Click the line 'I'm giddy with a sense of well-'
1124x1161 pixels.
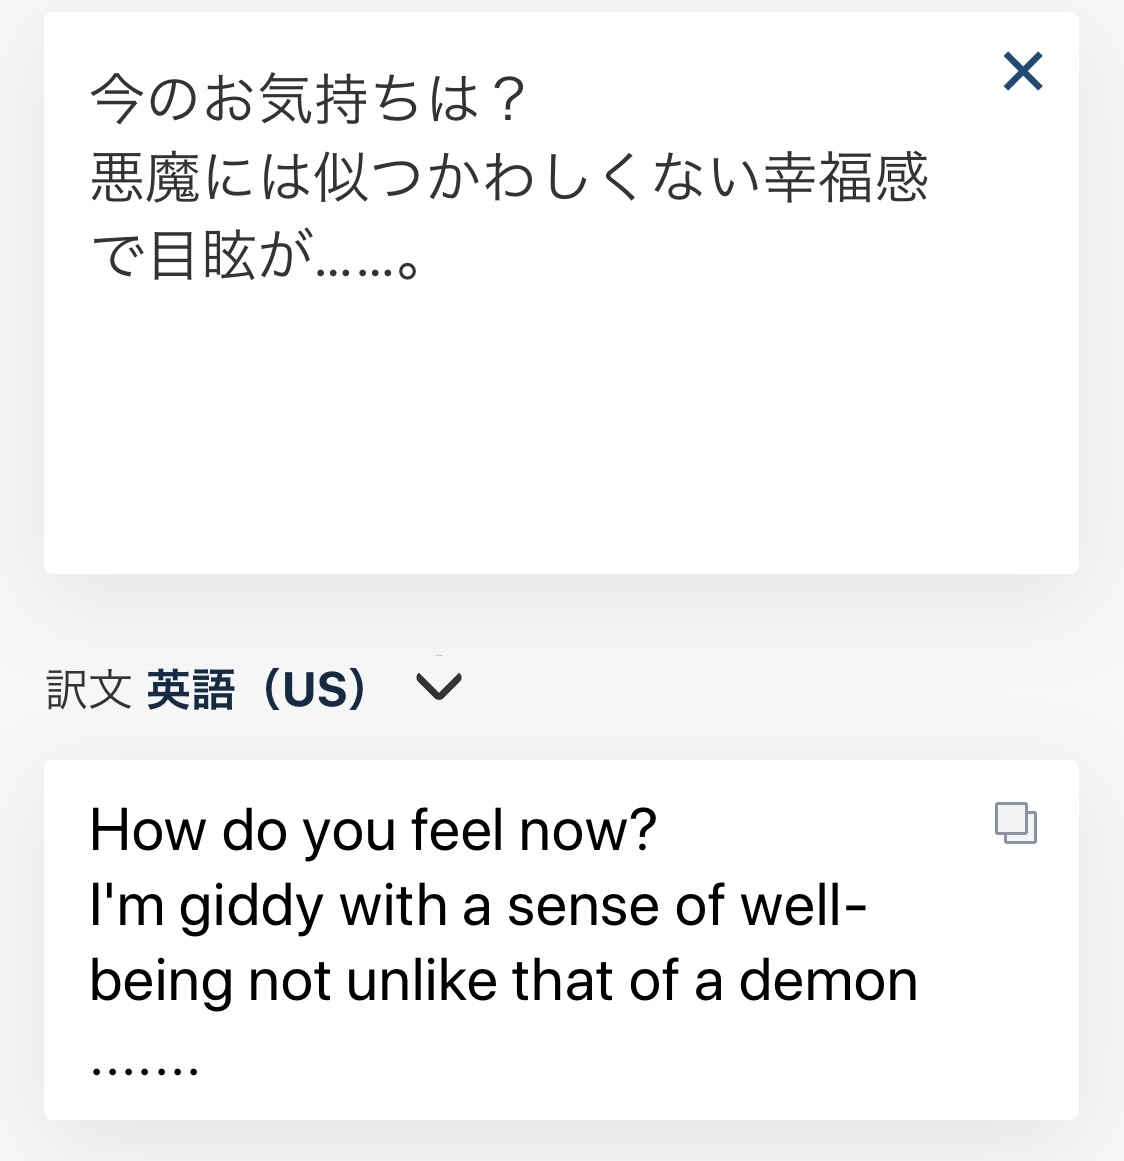click(x=478, y=906)
